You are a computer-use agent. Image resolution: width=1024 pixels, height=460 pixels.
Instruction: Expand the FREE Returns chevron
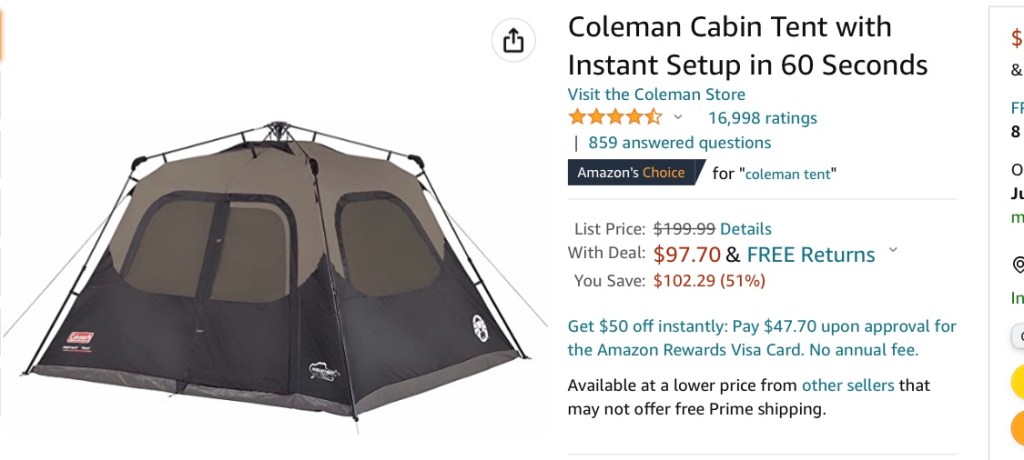(893, 251)
